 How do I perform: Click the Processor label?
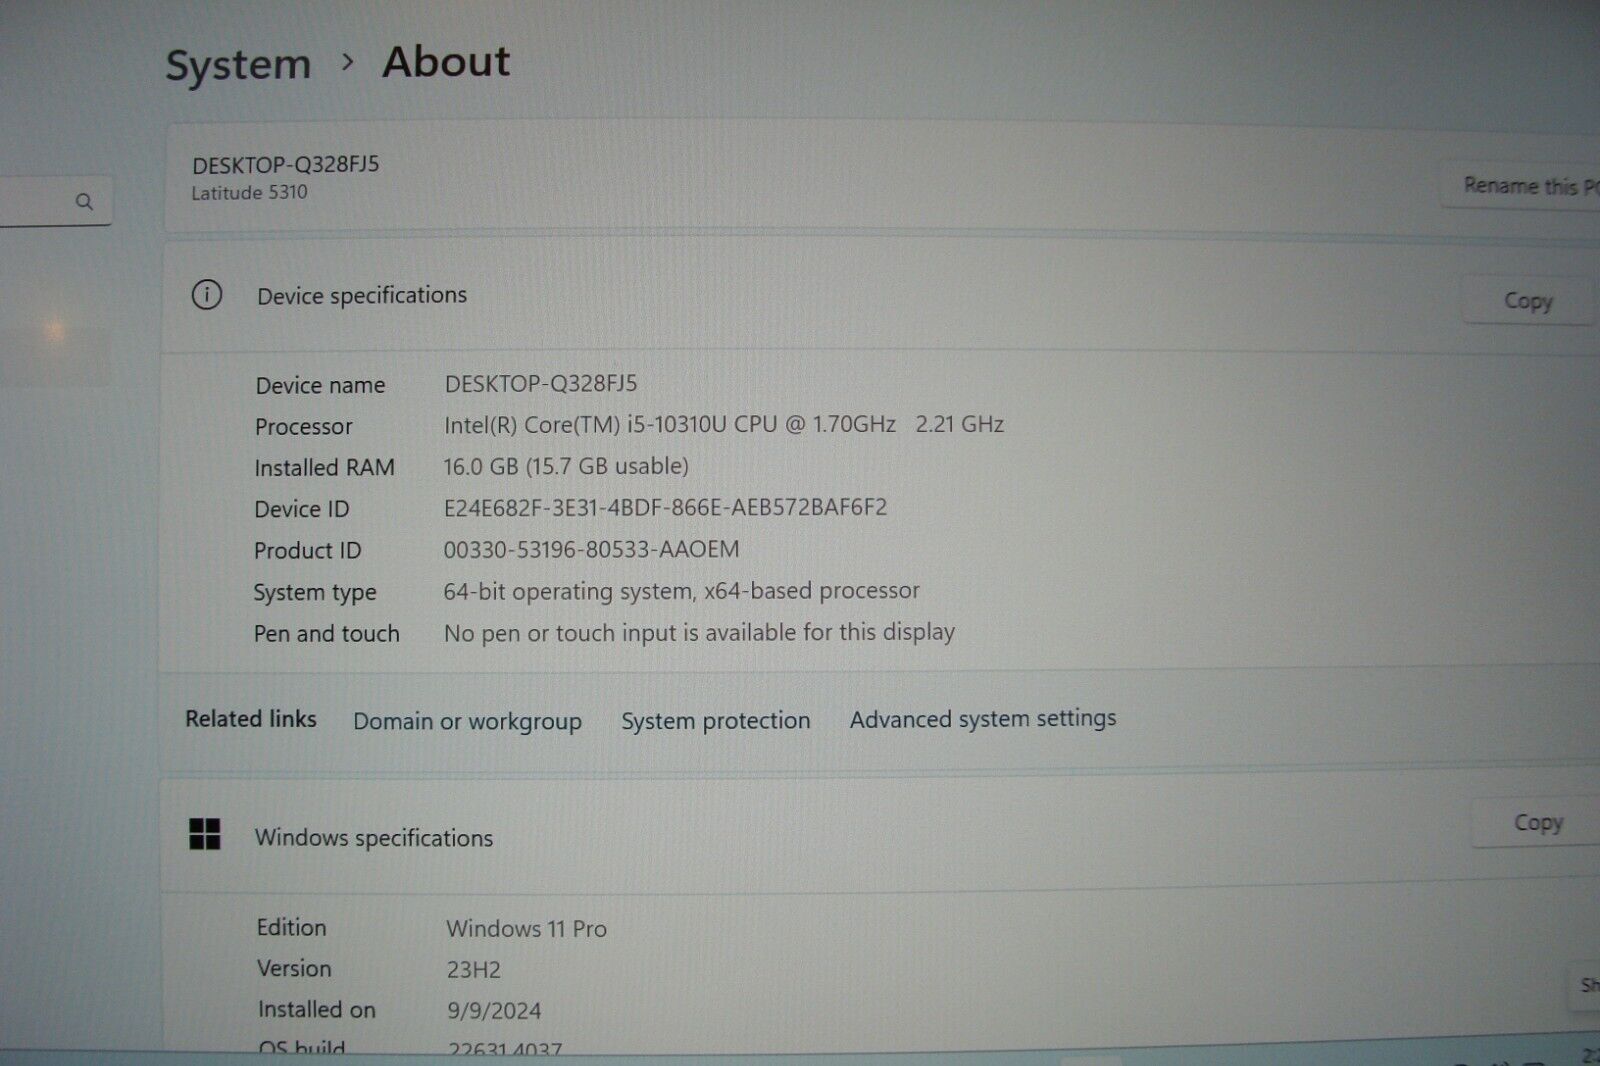(x=303, y=427)
